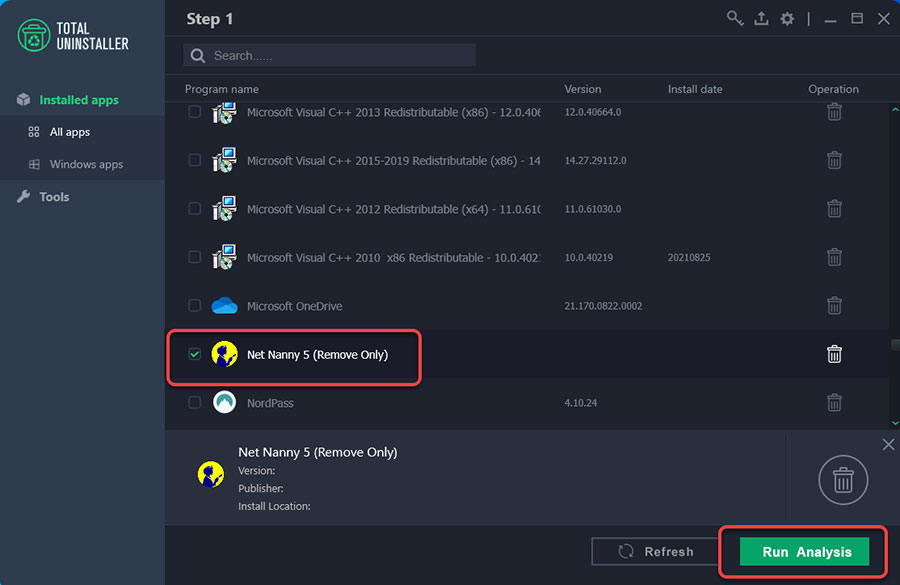Image resolution: width=900 pixels, height=585 pixels.
Task: Delete Visual C++ 2013 Redistributable via trash icon
Action: 834,112
